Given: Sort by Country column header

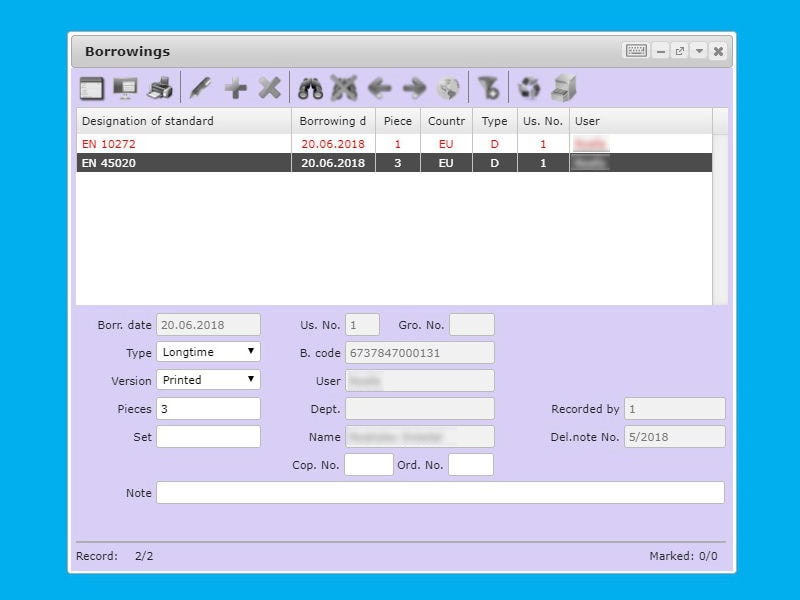Looking at the screenshot, I should [446, 121].
